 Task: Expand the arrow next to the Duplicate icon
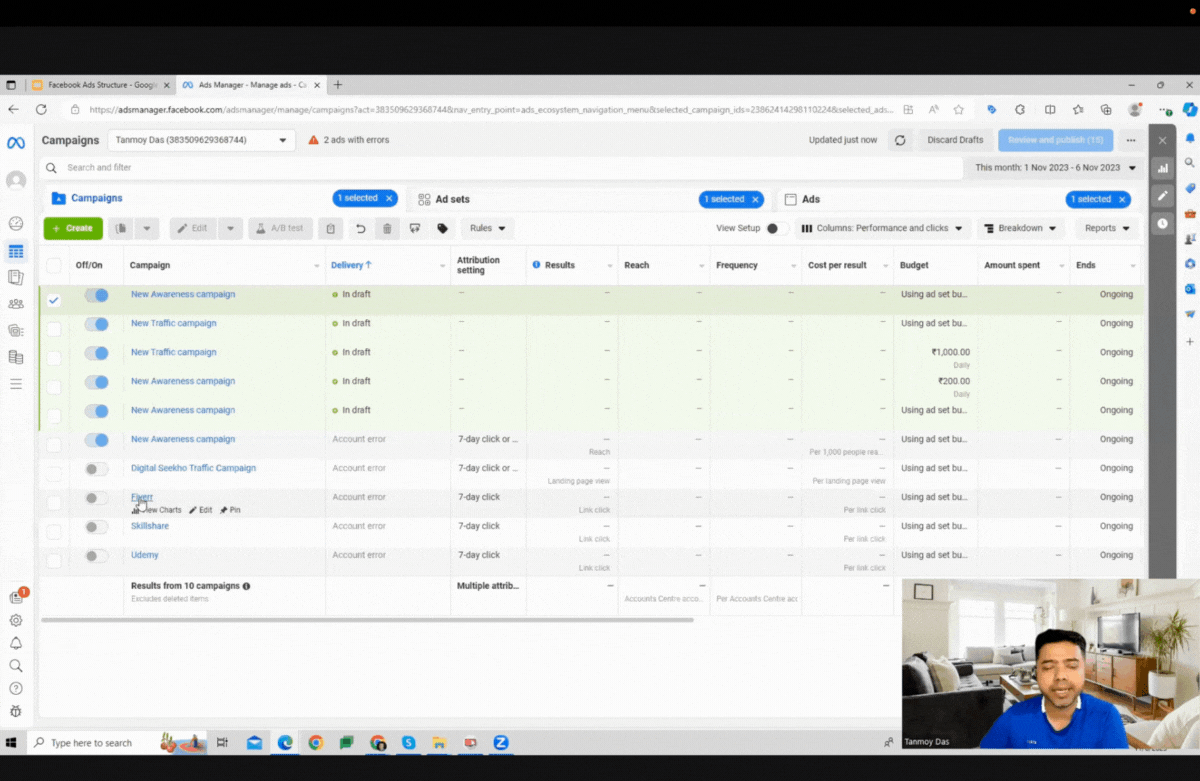pyautogui.click(x=147, y=228)
